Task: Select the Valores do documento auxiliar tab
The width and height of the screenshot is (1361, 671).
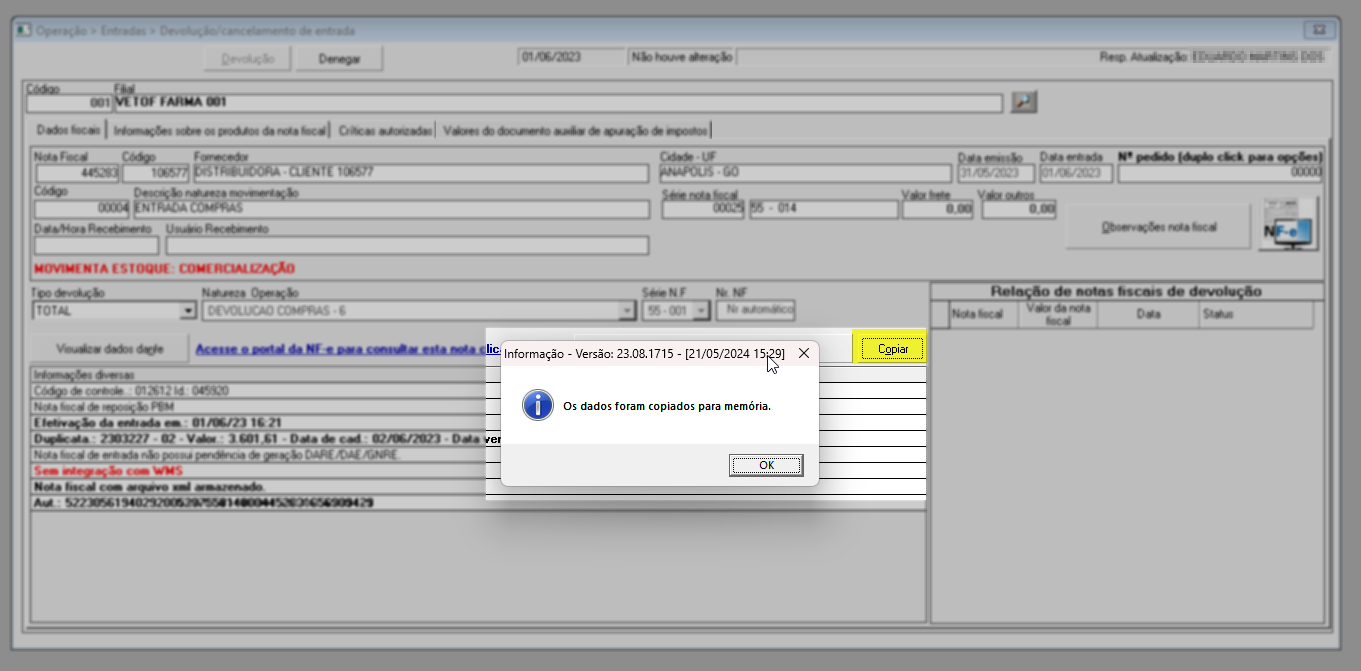Action: point(575,131)
